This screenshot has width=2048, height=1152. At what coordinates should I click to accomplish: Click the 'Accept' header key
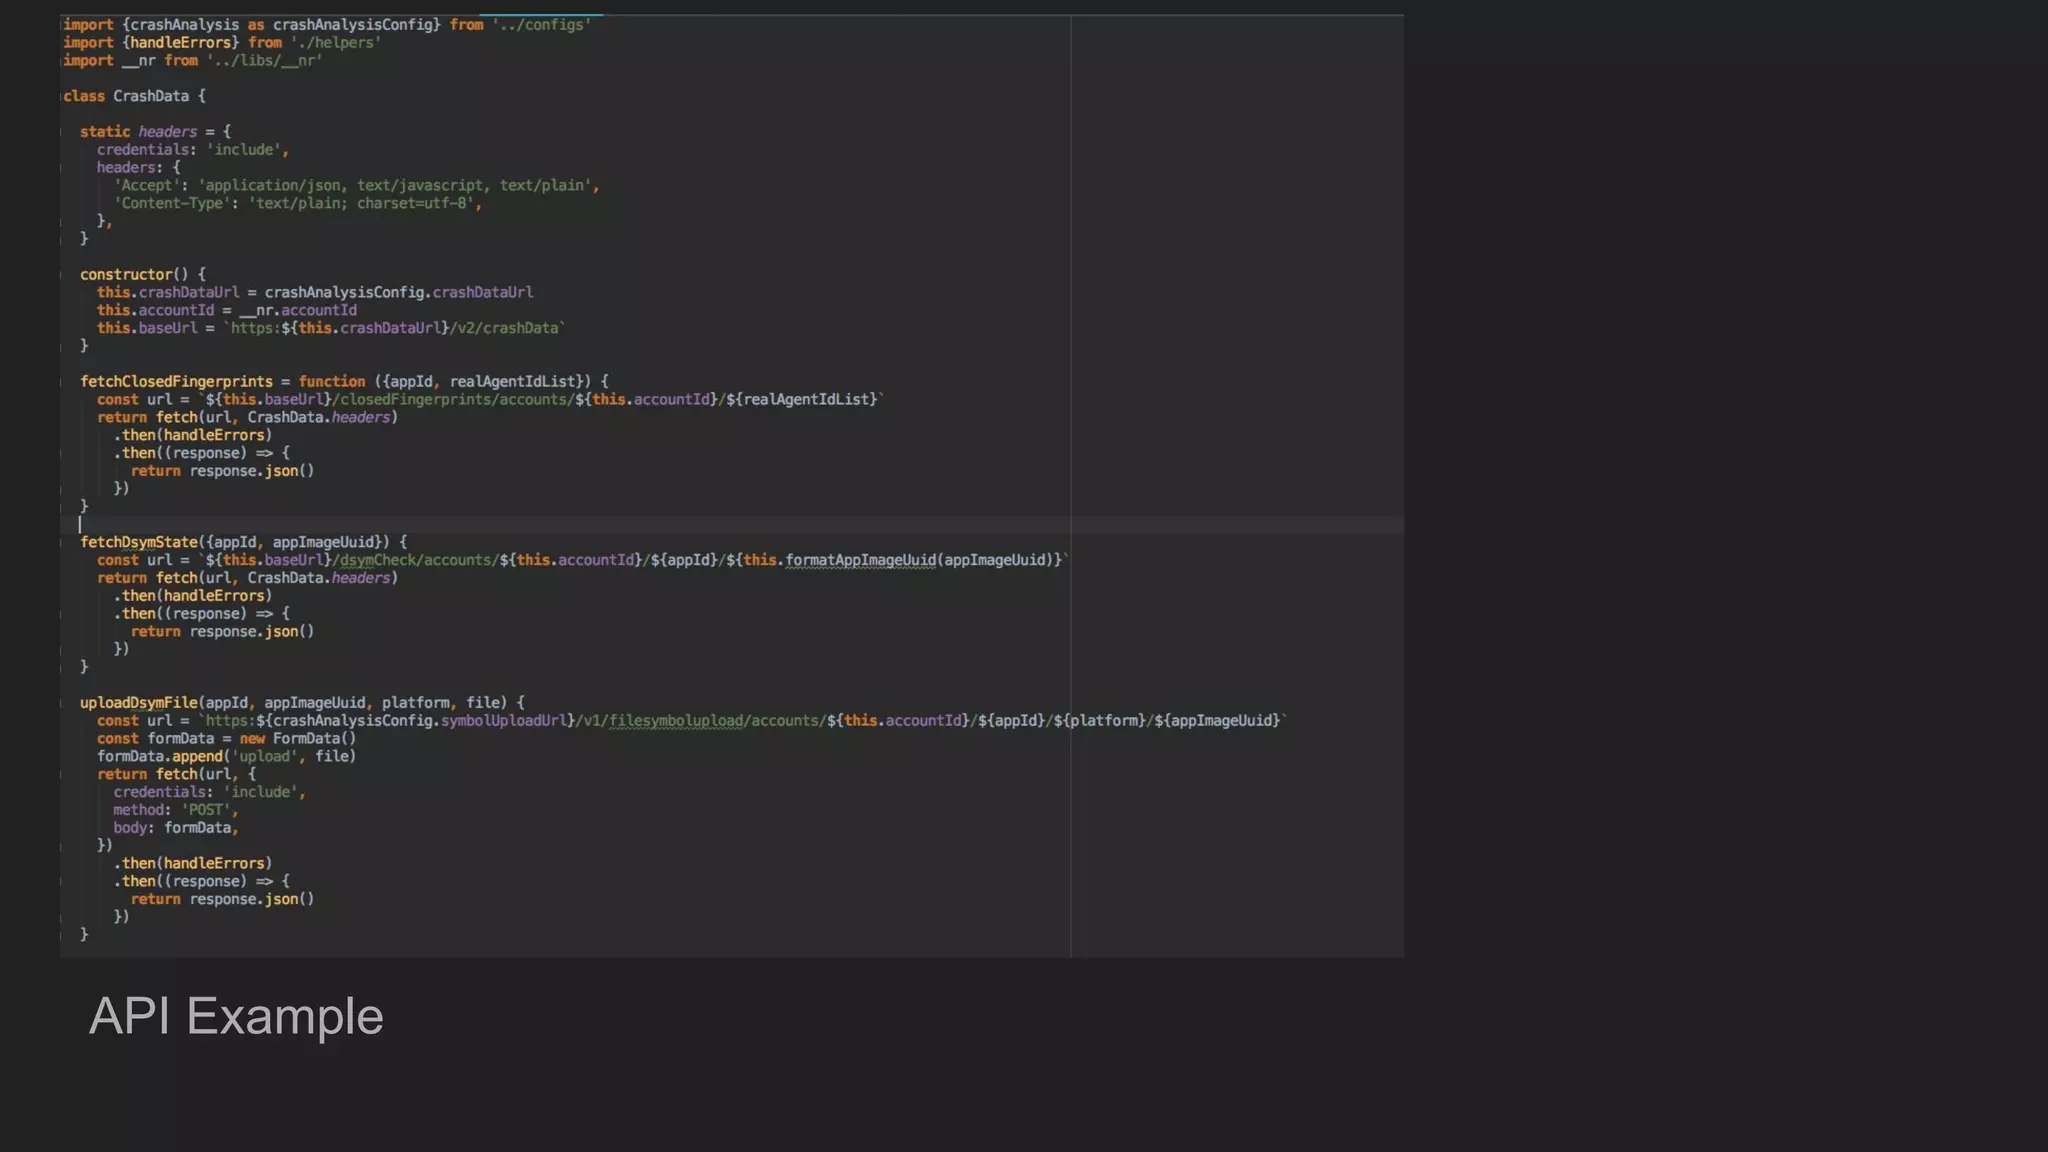(x=147, y=186)
